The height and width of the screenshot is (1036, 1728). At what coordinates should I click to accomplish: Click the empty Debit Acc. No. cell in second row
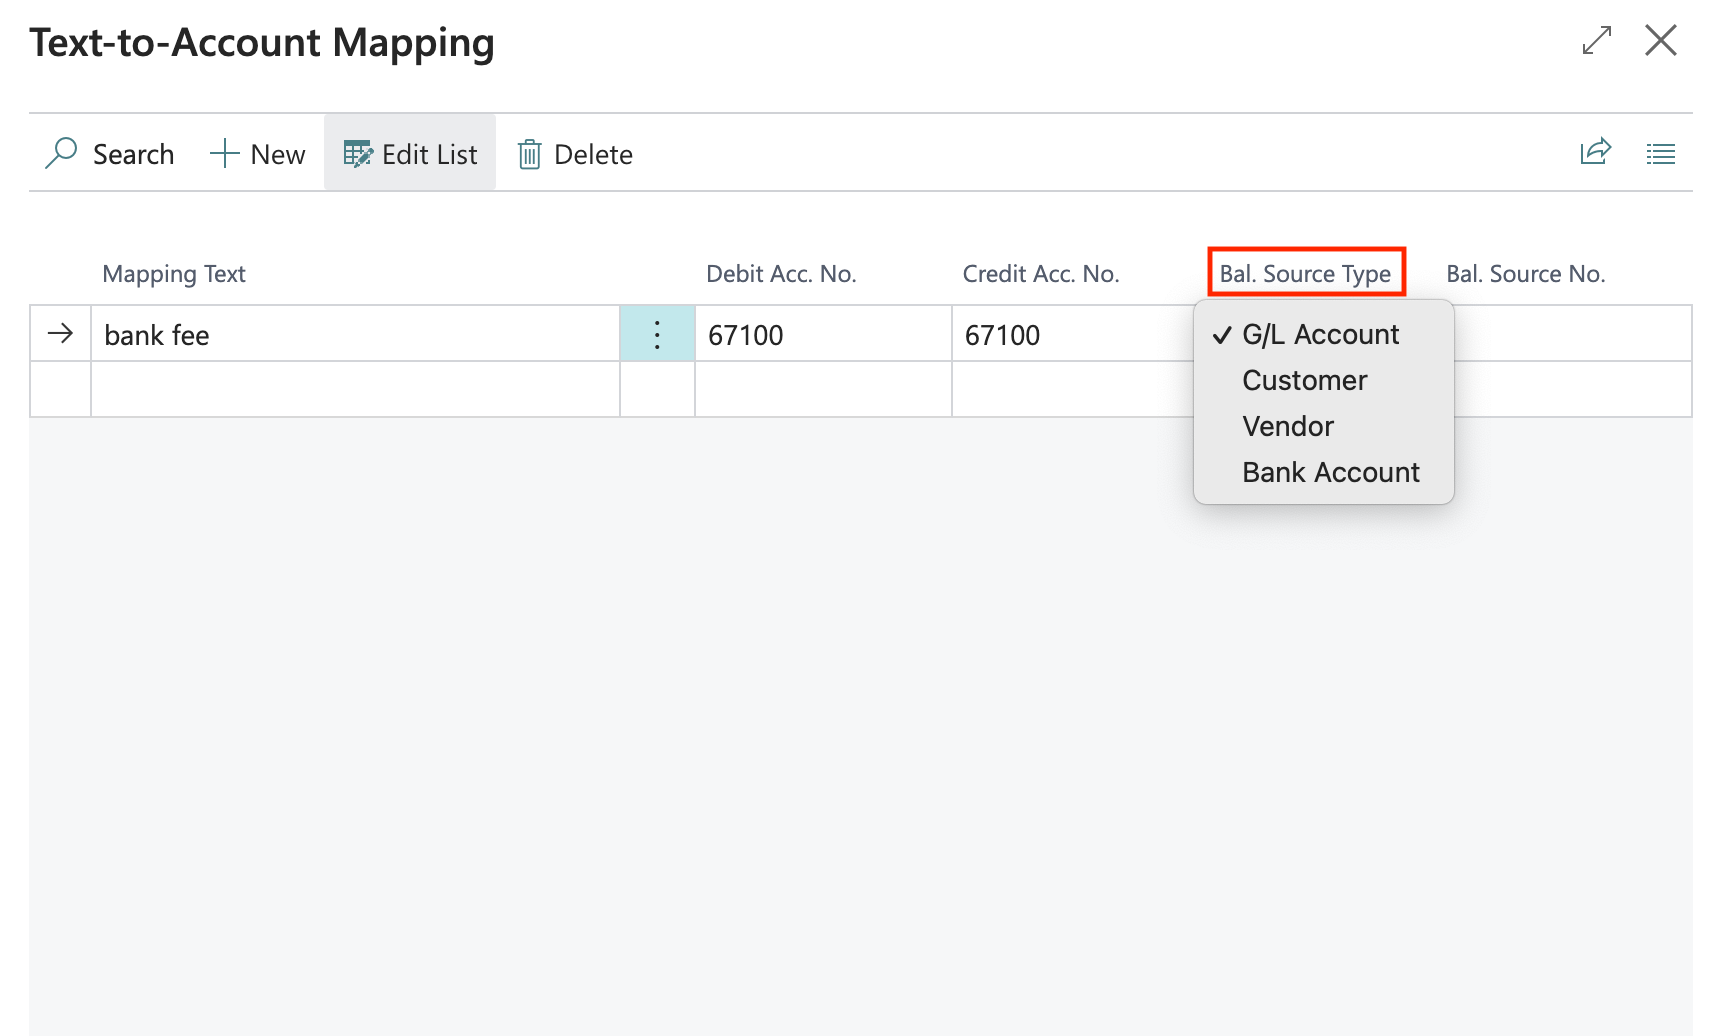click(823, 389)
